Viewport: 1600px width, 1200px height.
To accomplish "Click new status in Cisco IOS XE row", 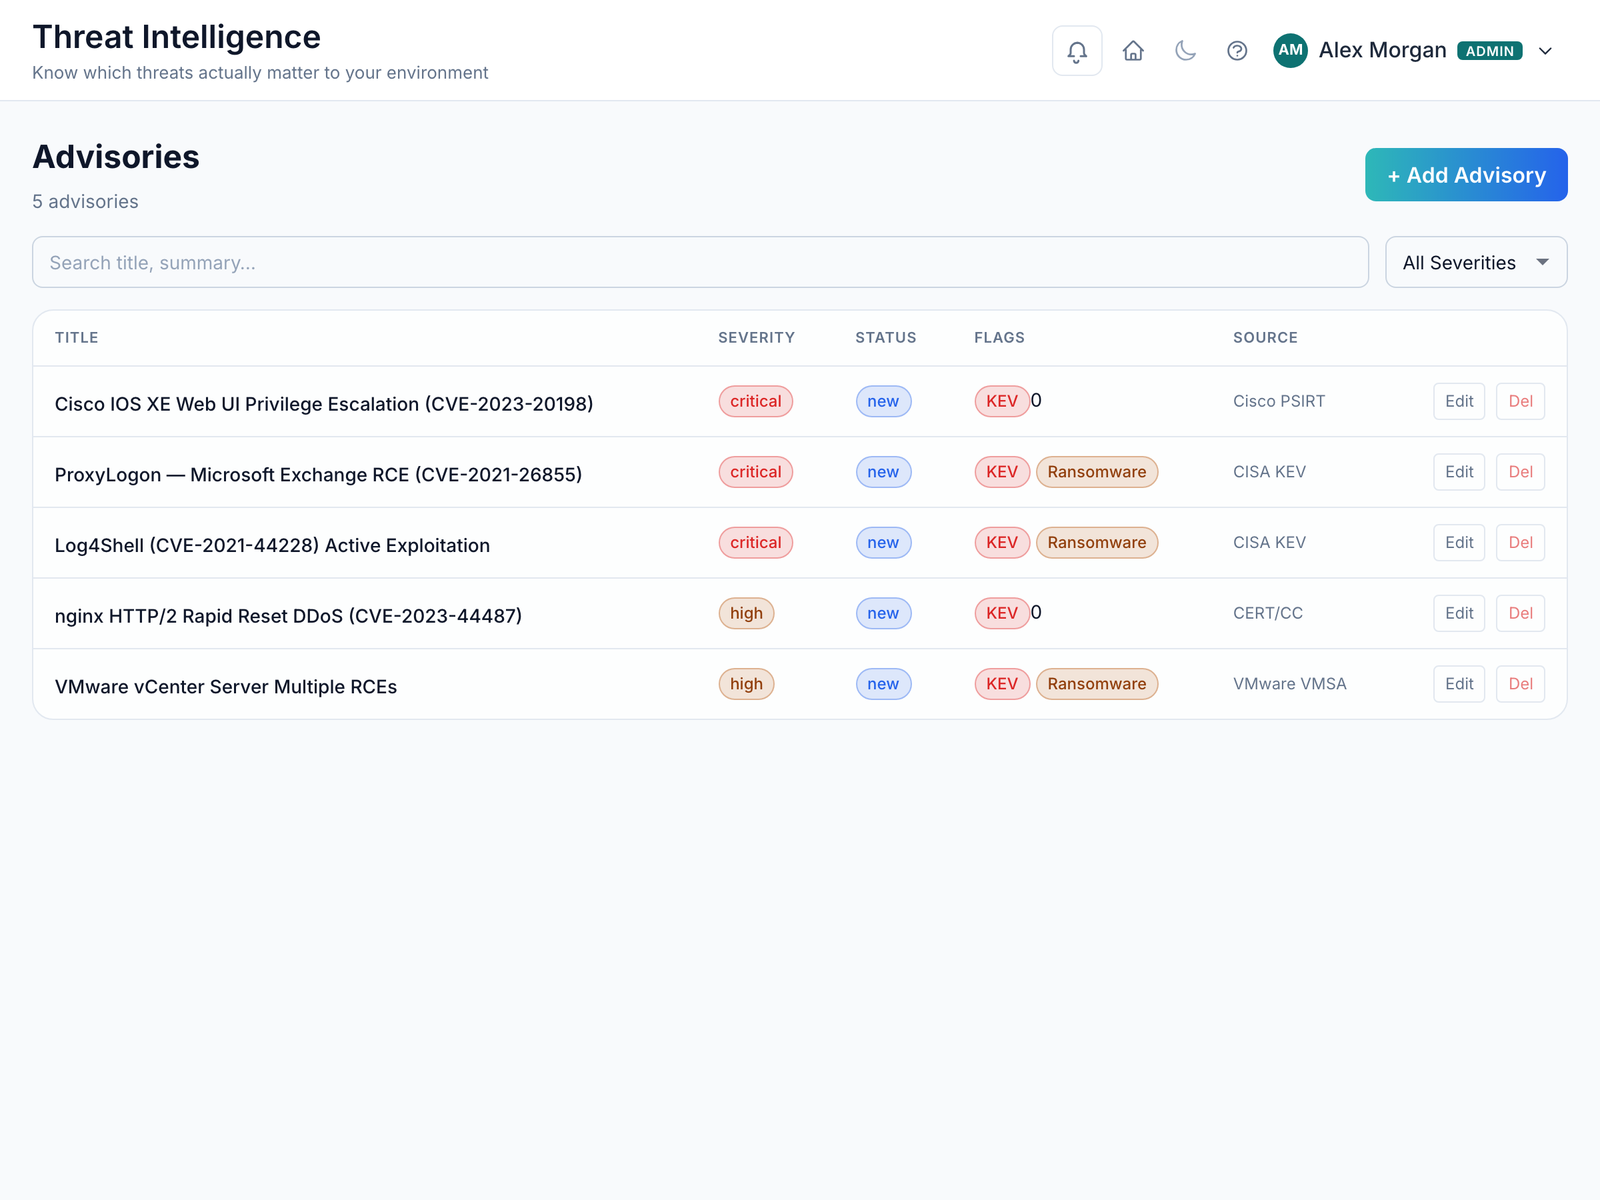I will 883,401.
